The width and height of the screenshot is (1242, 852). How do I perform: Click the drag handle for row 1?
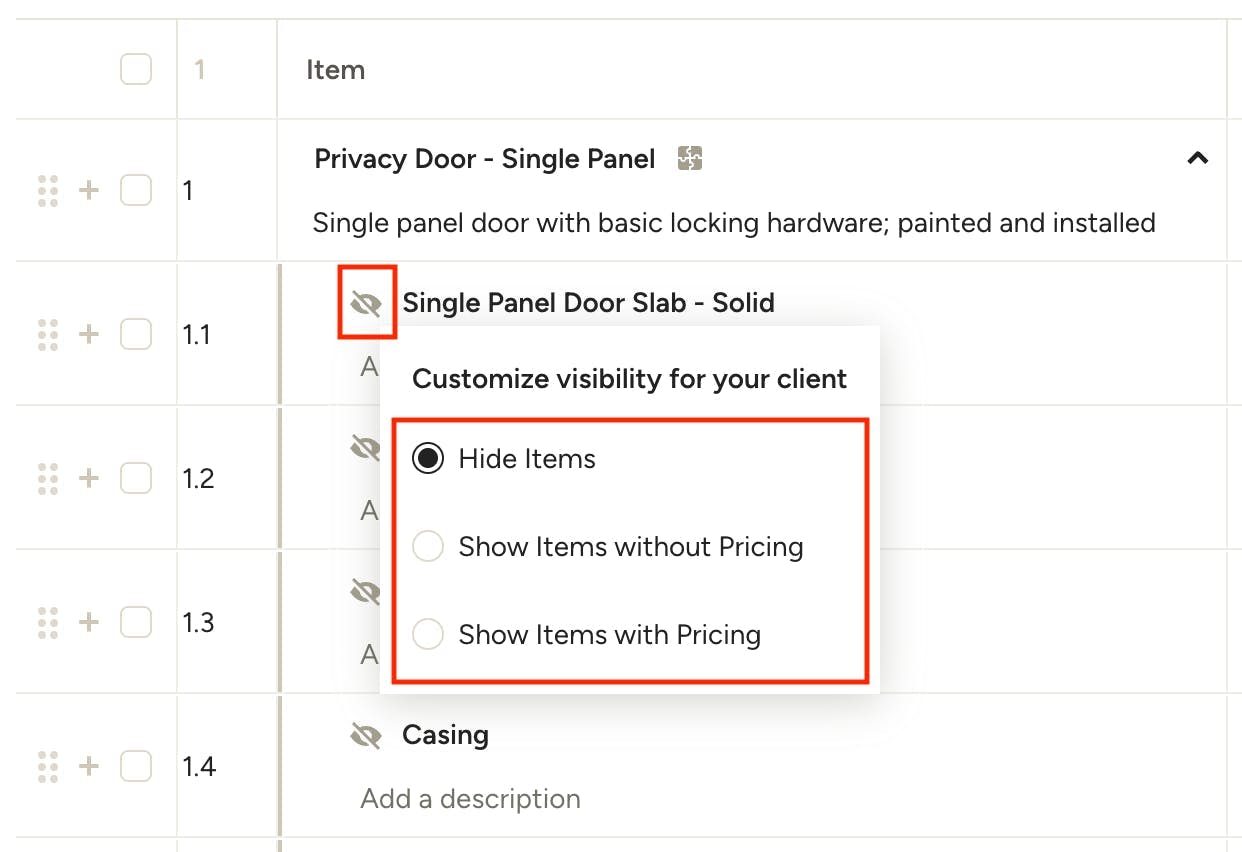(x=47, y=190)
